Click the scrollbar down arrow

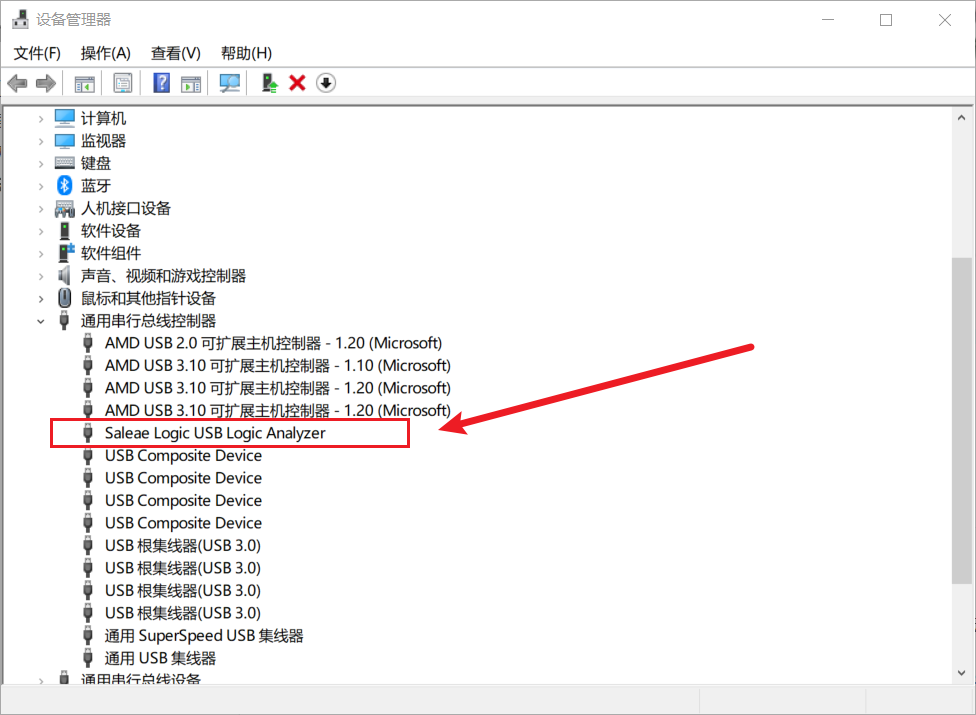coord(962,673)
